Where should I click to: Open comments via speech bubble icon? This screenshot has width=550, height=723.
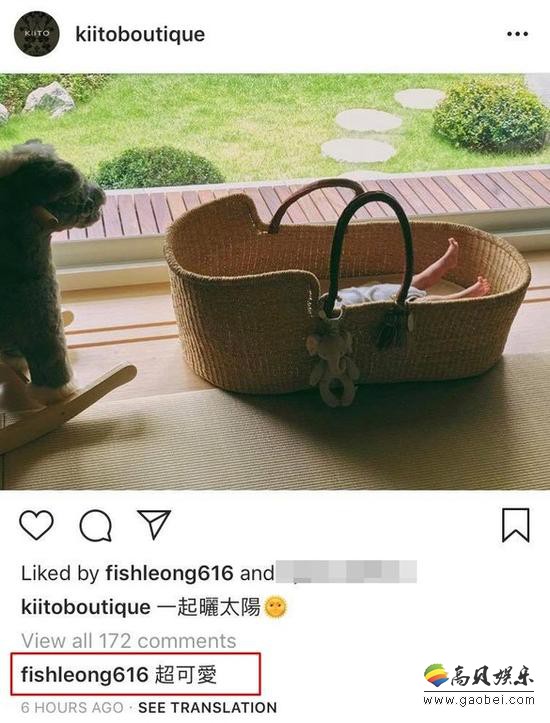coord(95,525)
